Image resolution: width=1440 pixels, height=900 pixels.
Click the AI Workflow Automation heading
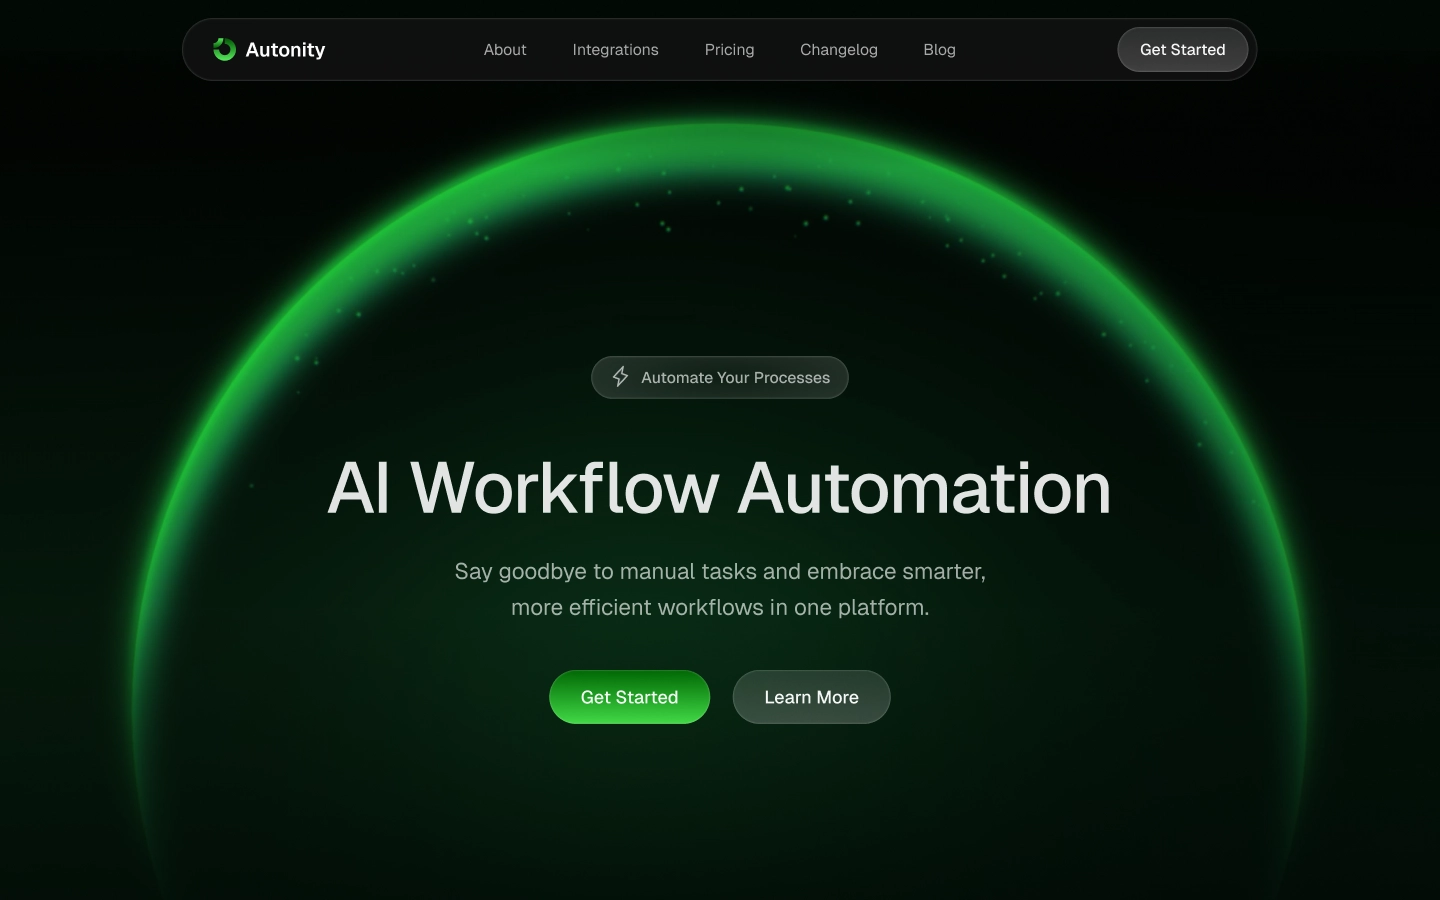coord(720,488)
